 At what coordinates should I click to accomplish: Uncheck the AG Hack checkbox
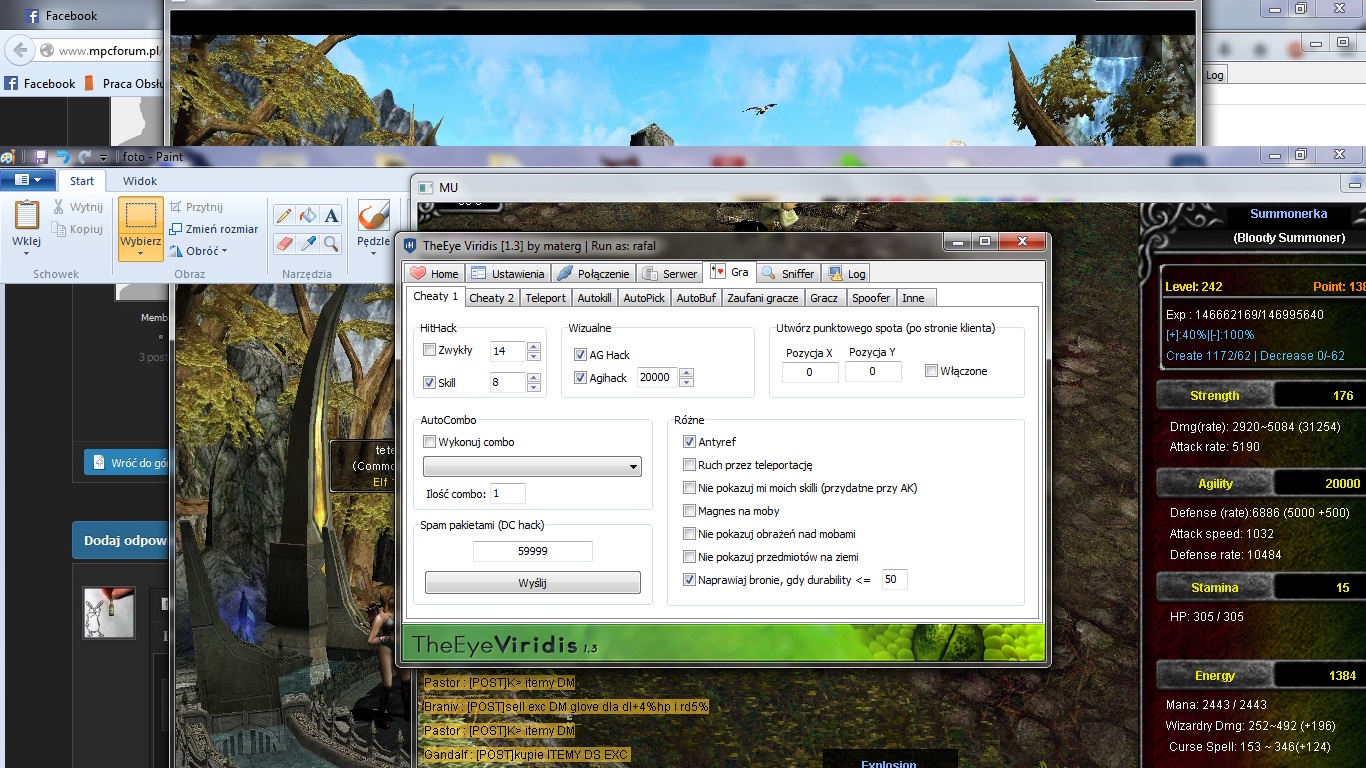click(580, 355)
